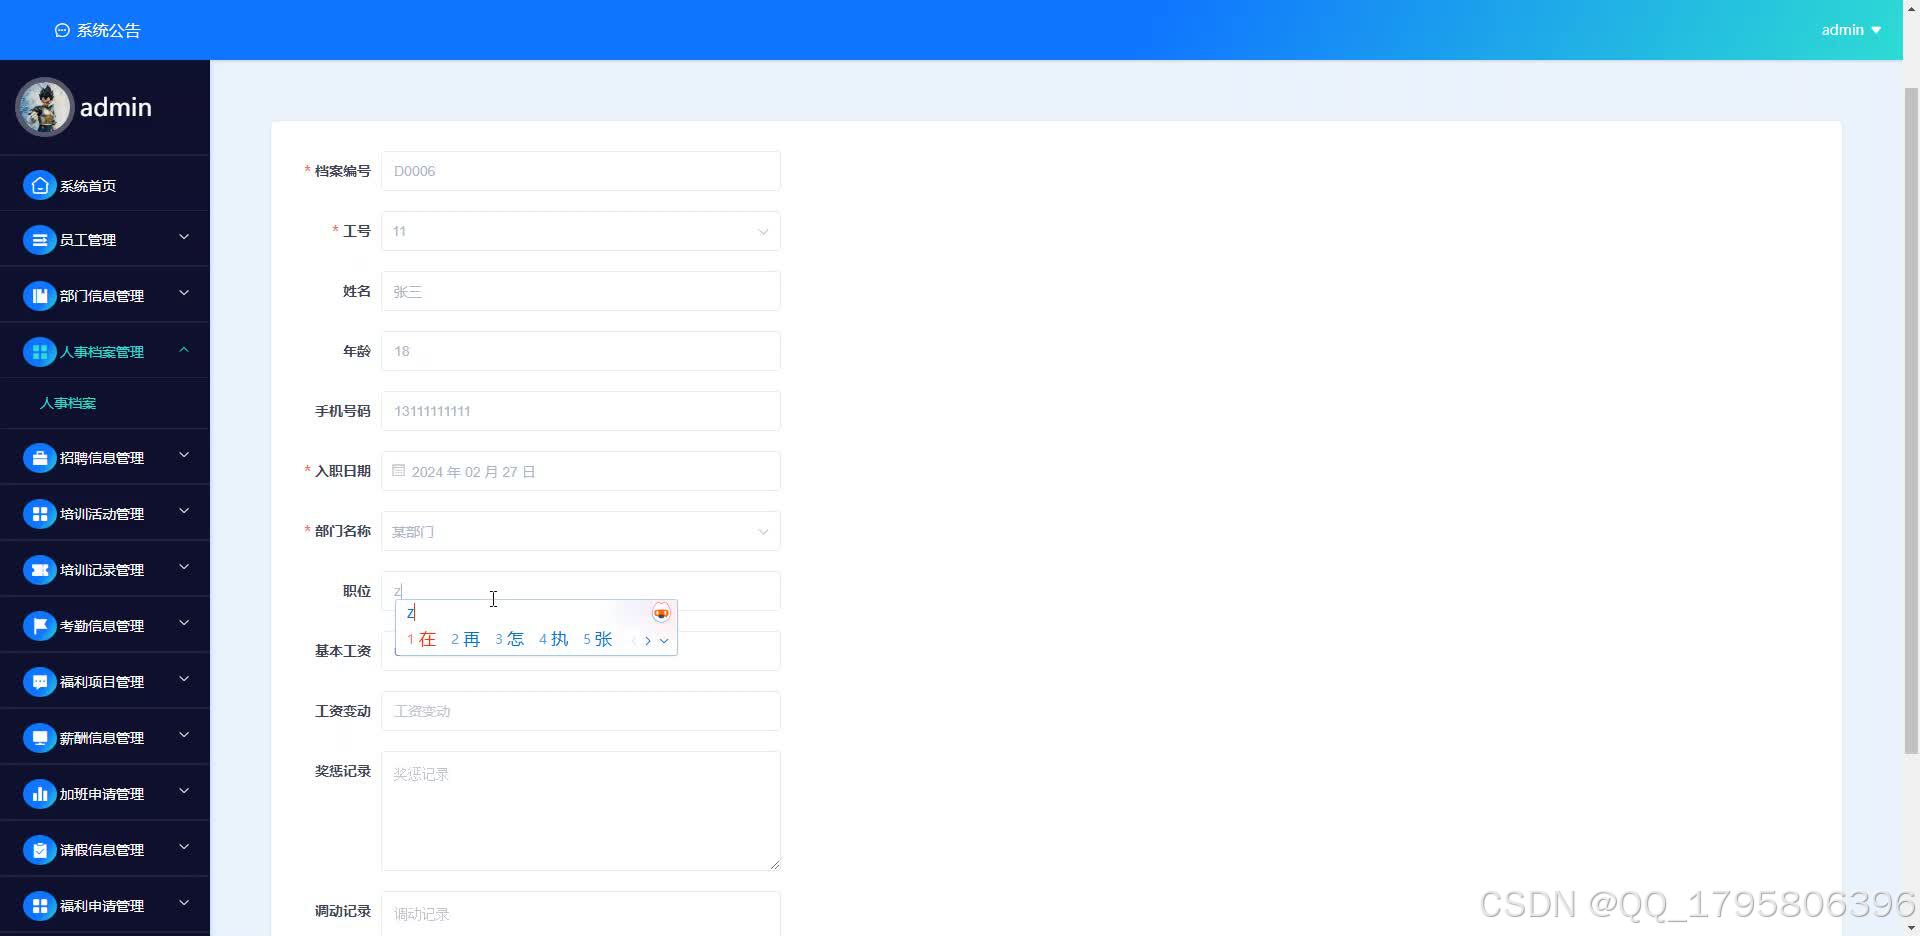The image size is (1920, 936).
Task: Click the 部门信息管理 icon
Action: (x=39, y=296)
